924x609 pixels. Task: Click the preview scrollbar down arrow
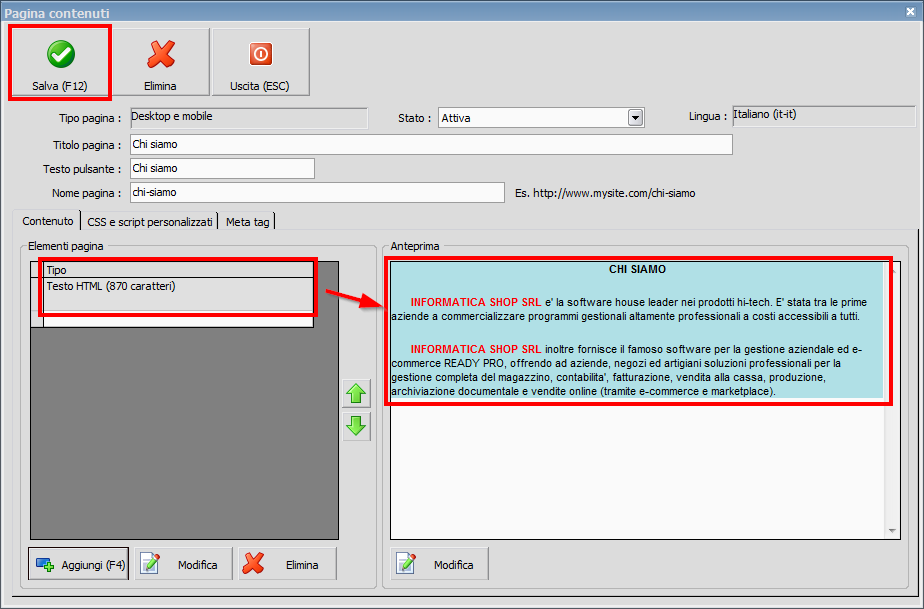[892, 531]
